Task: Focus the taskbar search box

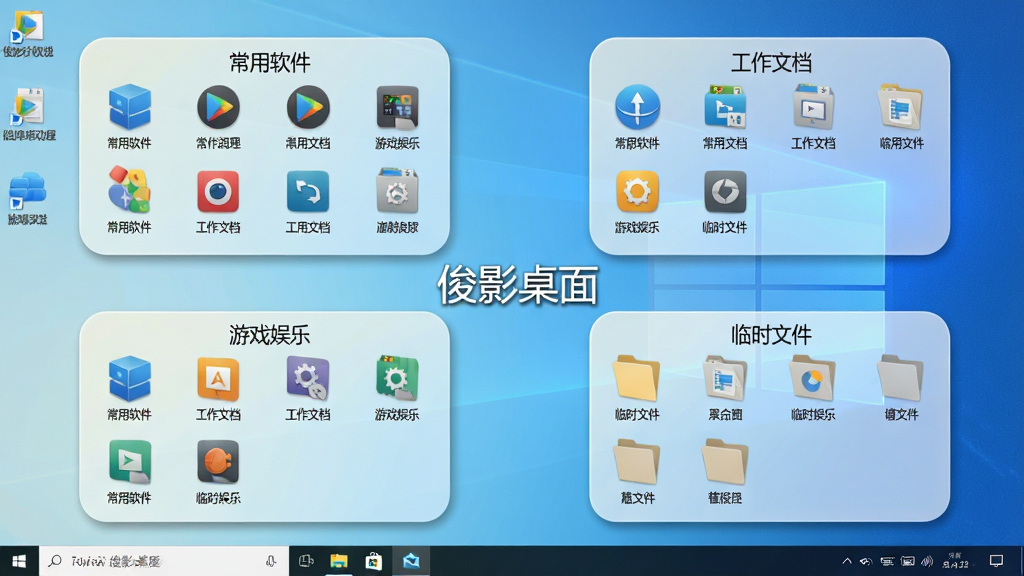Action: point(164,561)
